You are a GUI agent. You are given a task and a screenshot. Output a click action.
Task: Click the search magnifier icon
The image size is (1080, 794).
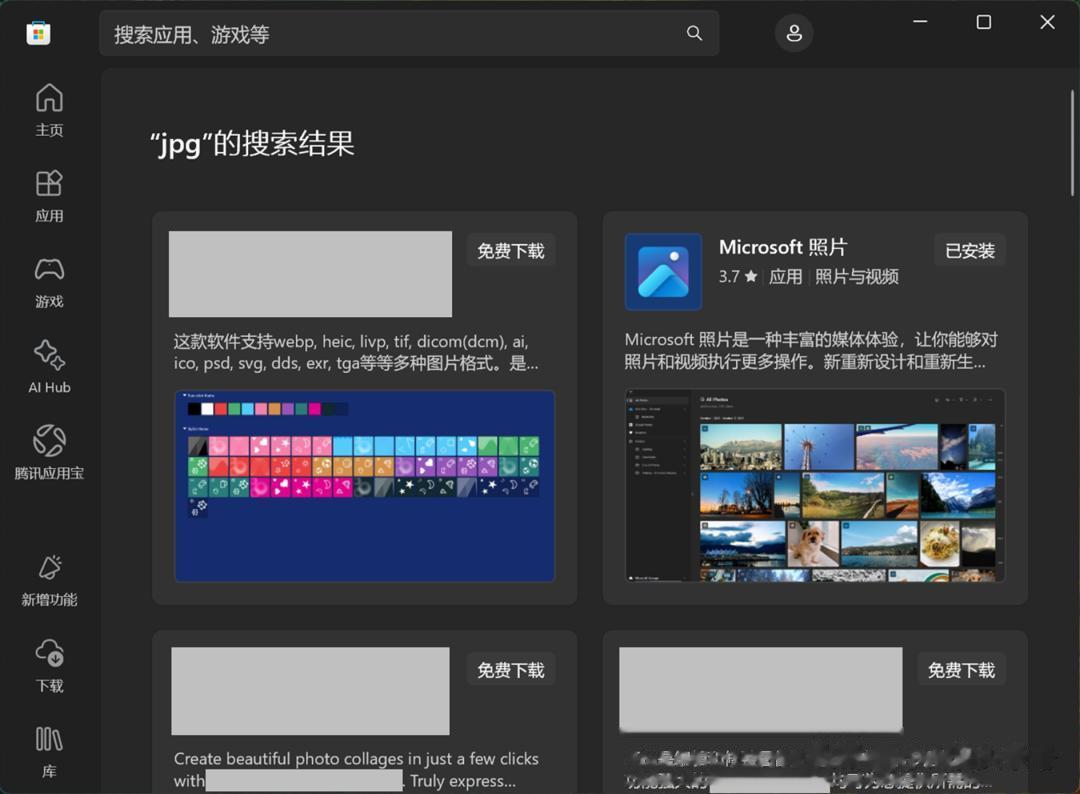click(694, 34)
